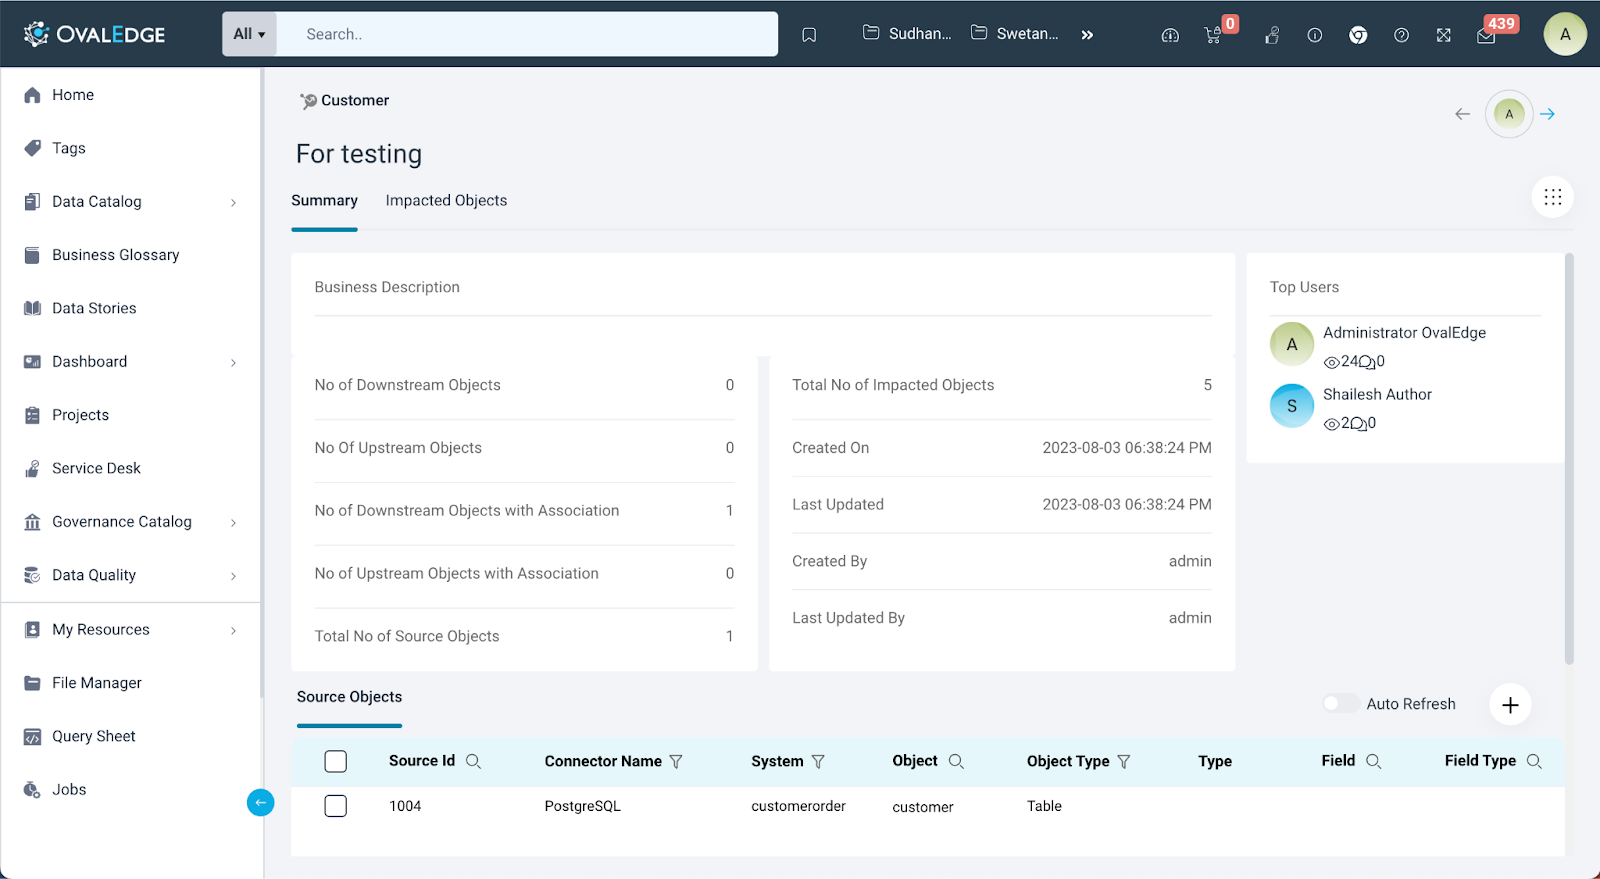
Task: Open the nine-dots options menu
Action: point(1553,197)
